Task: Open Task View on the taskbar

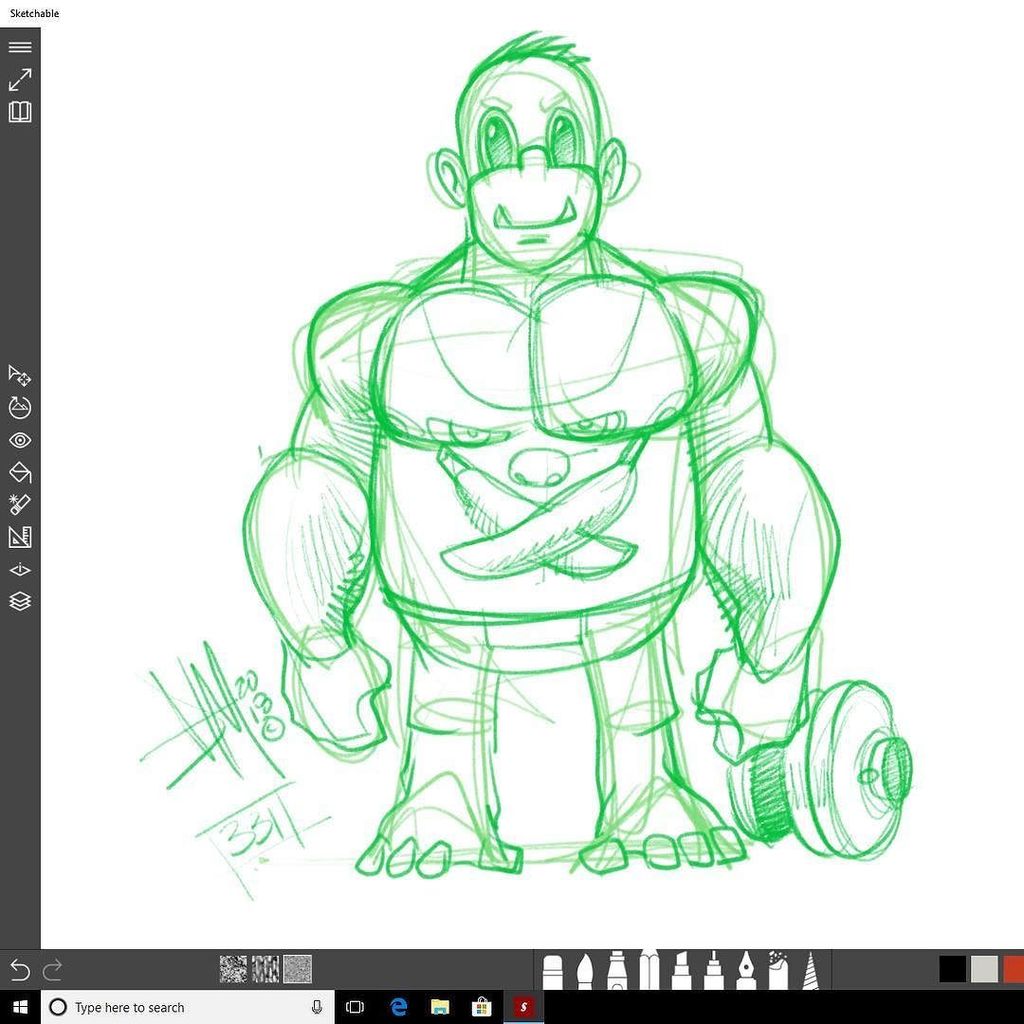Action: (x=355, y=1007)
